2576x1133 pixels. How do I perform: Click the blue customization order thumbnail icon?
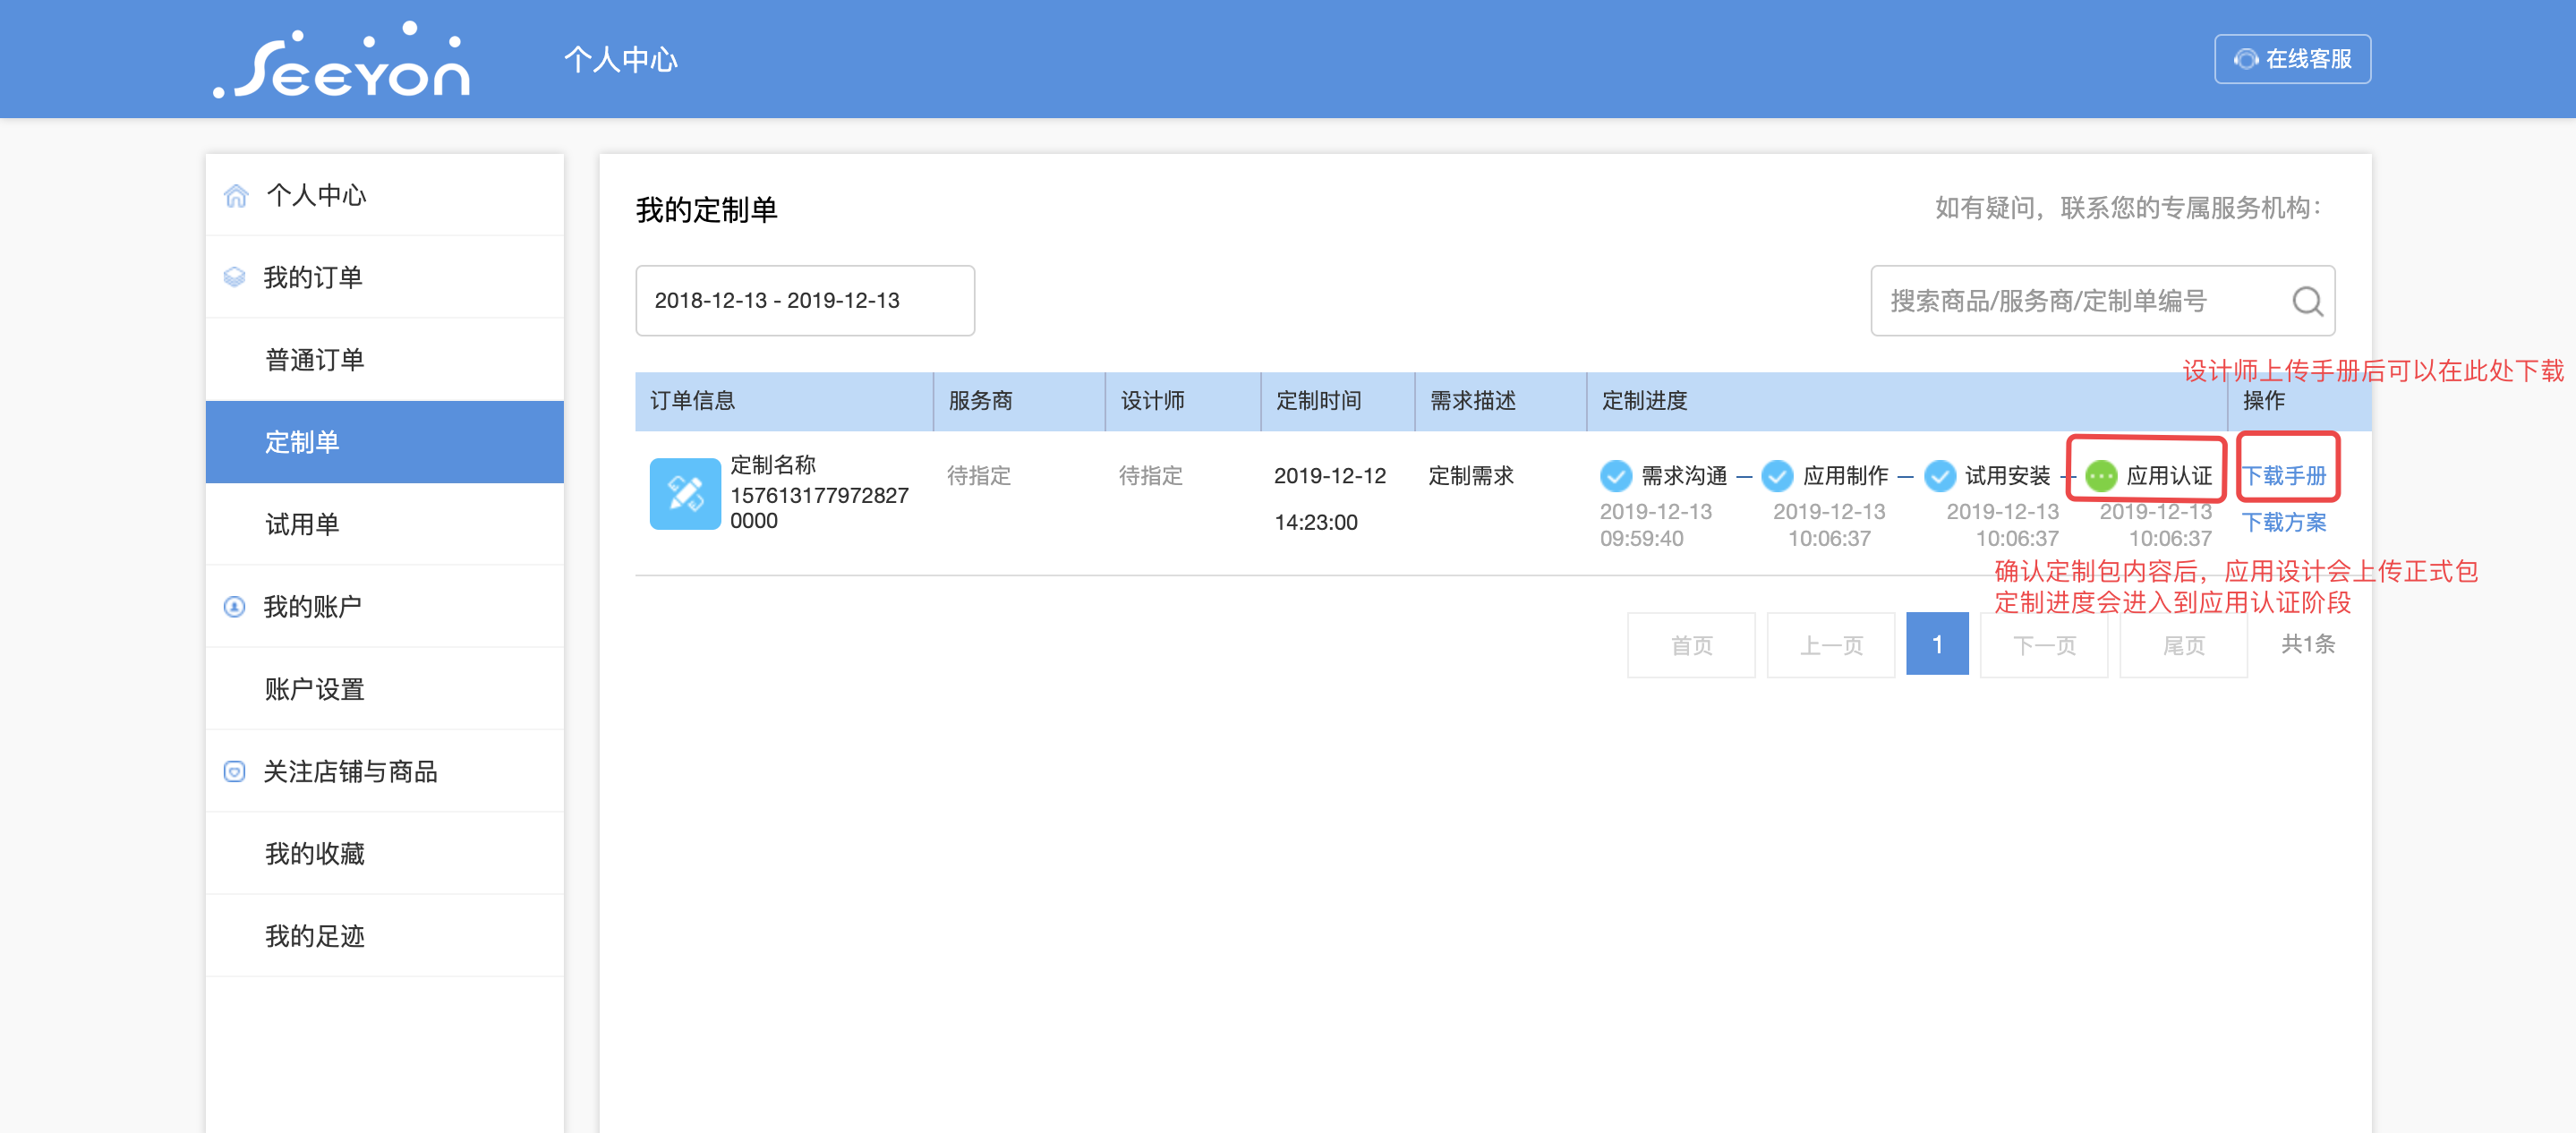685,494
